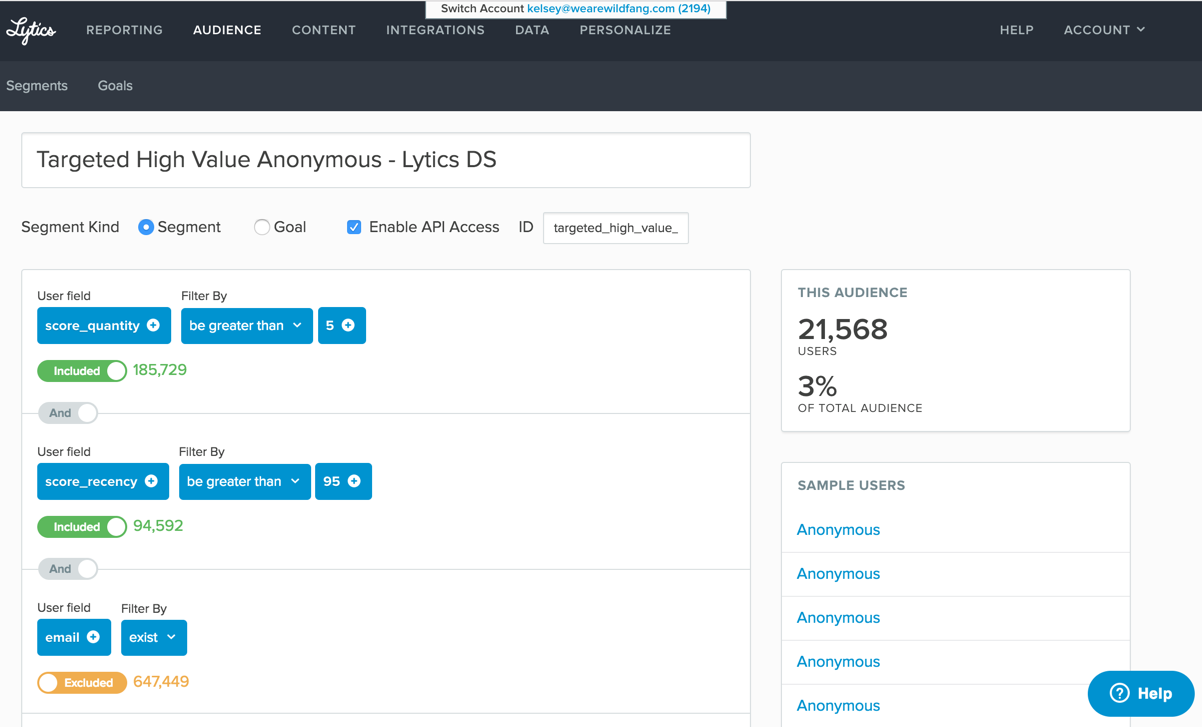
Task: Click plus icon on score_recency field
Action: pos(151,481)
